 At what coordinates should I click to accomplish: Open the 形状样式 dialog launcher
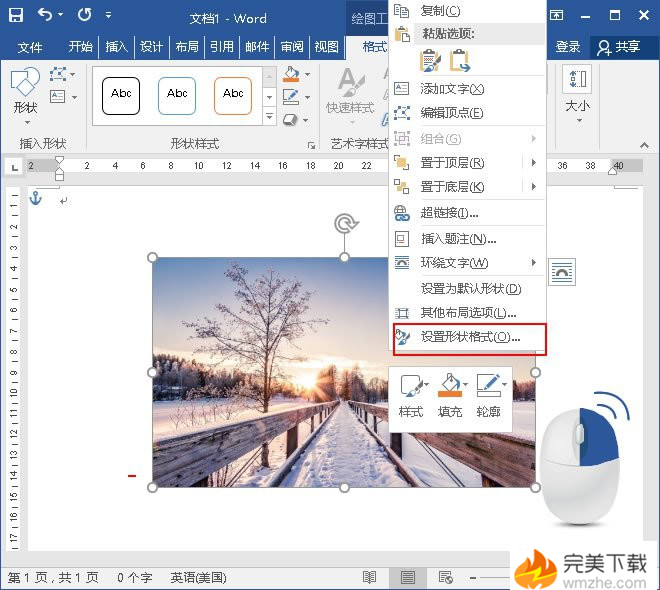pos(311,146)
